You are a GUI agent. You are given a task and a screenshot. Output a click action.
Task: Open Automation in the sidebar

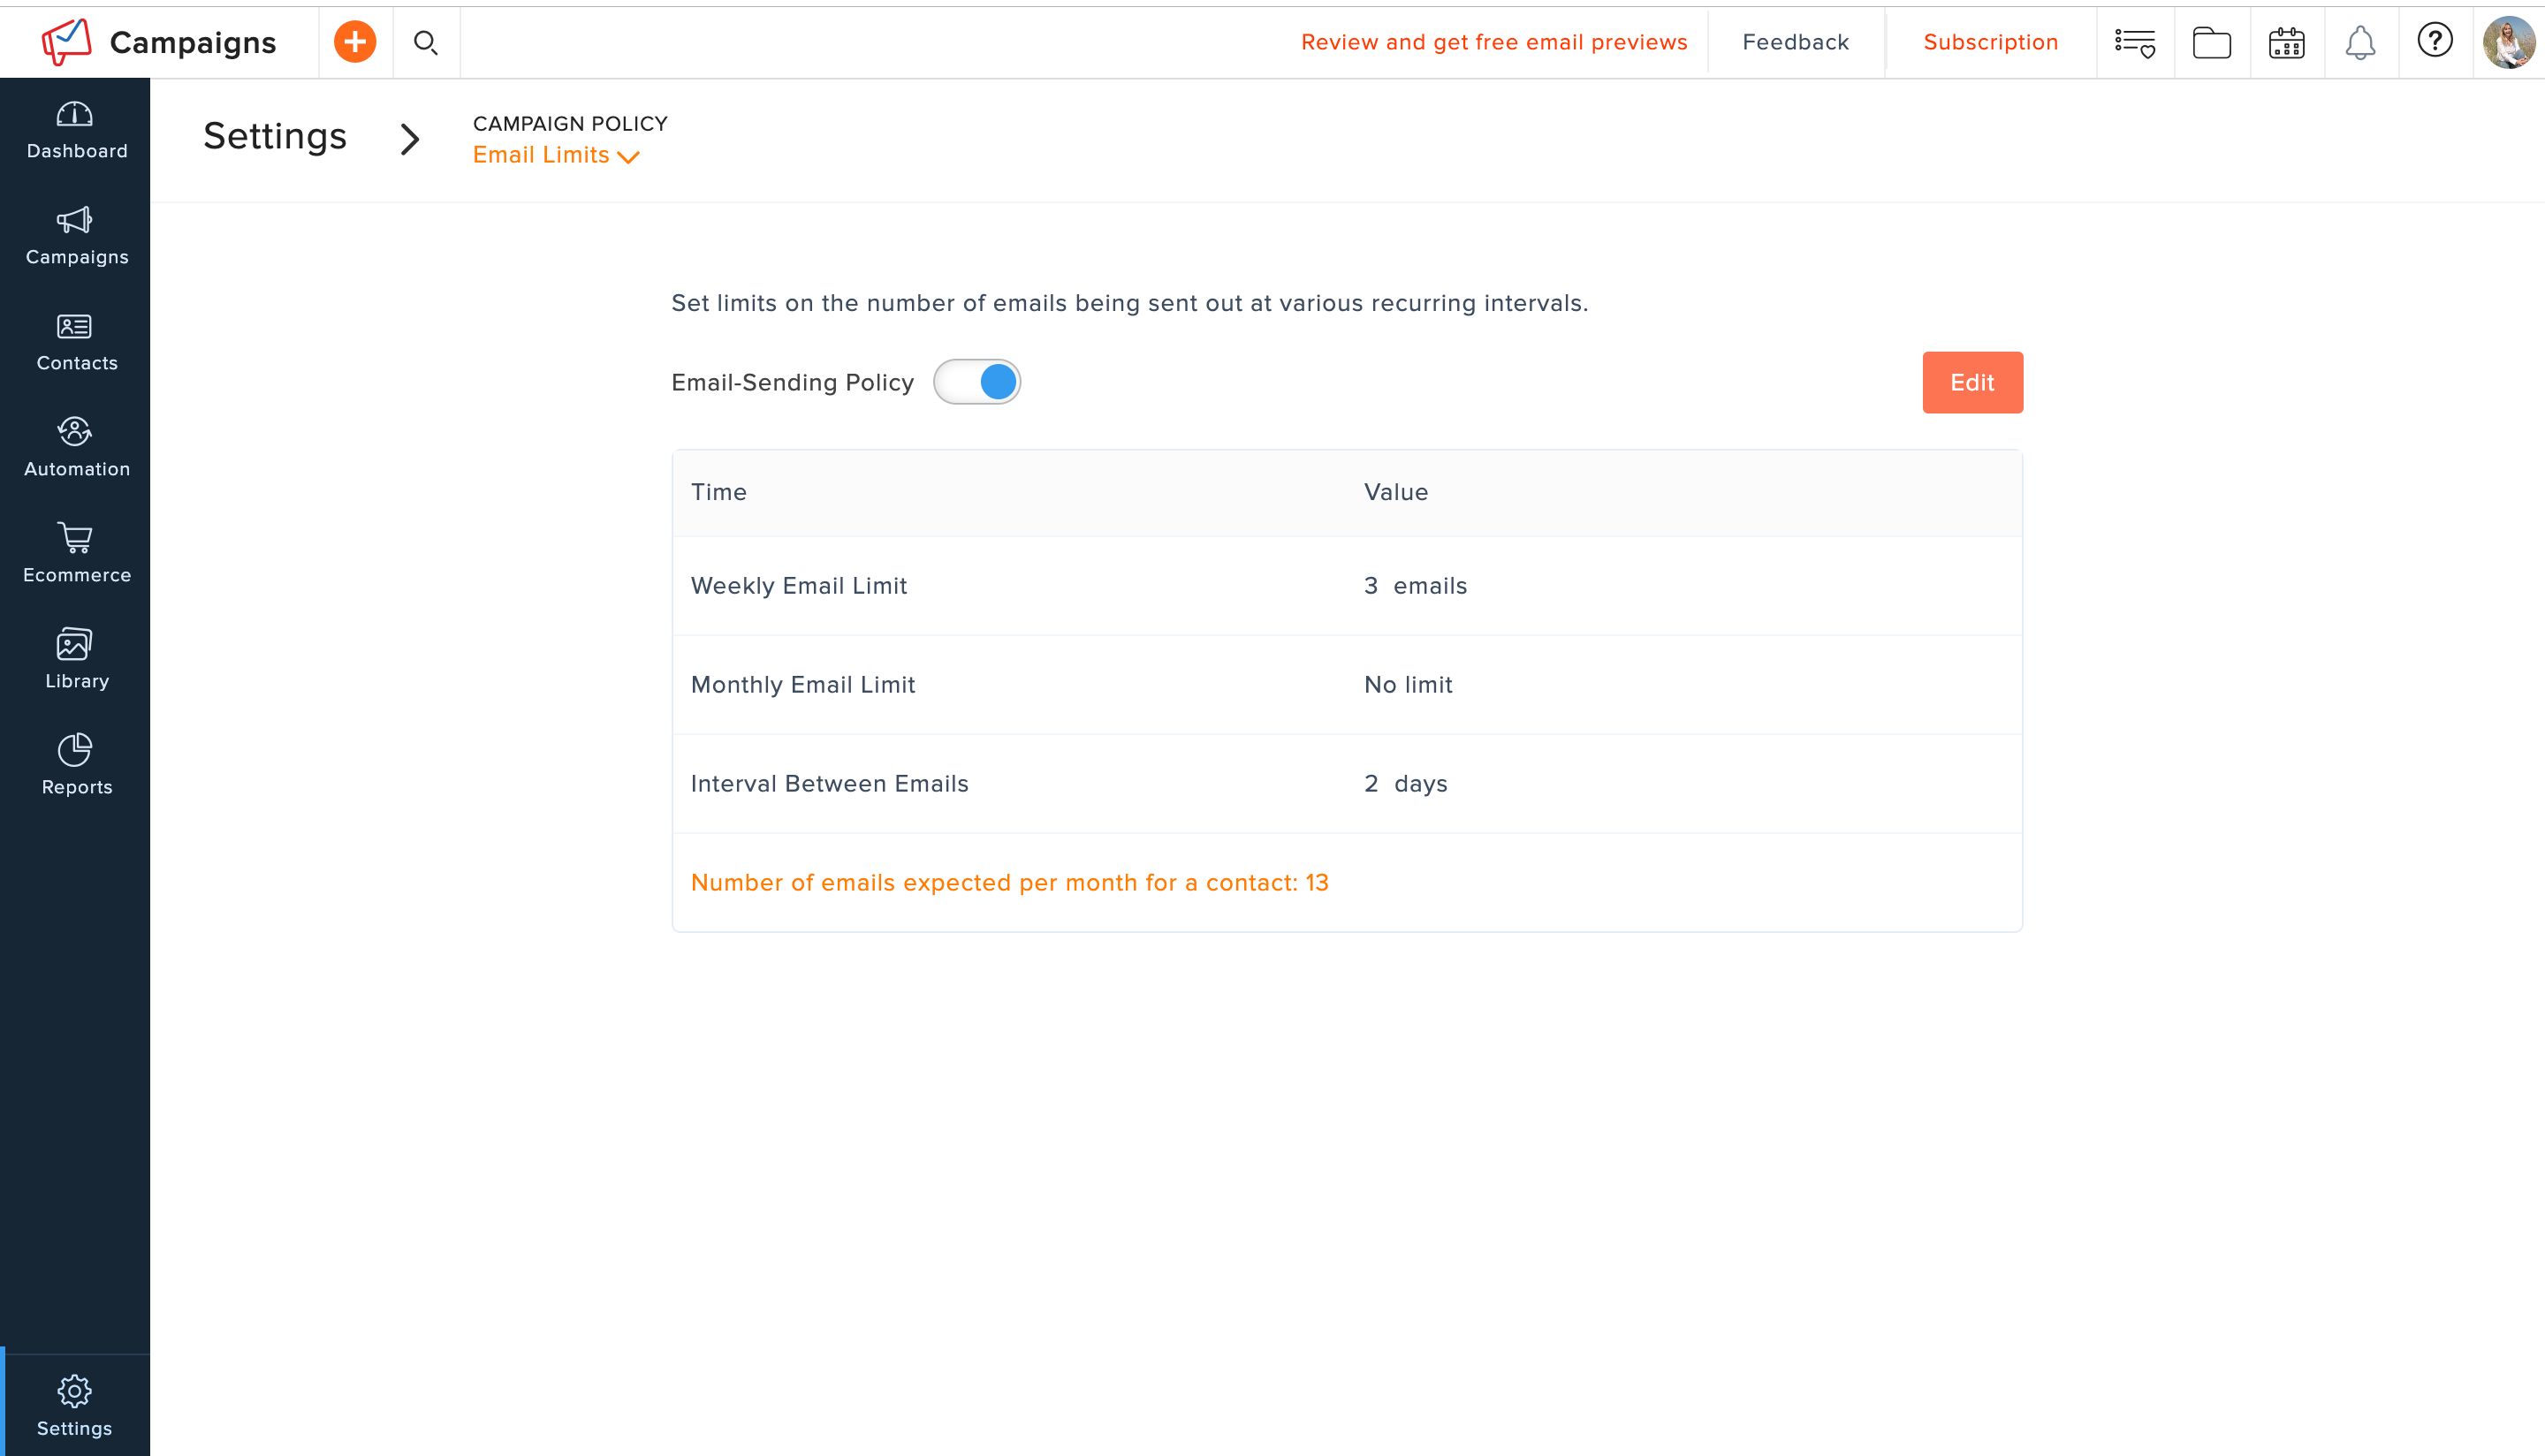(76, 447)
